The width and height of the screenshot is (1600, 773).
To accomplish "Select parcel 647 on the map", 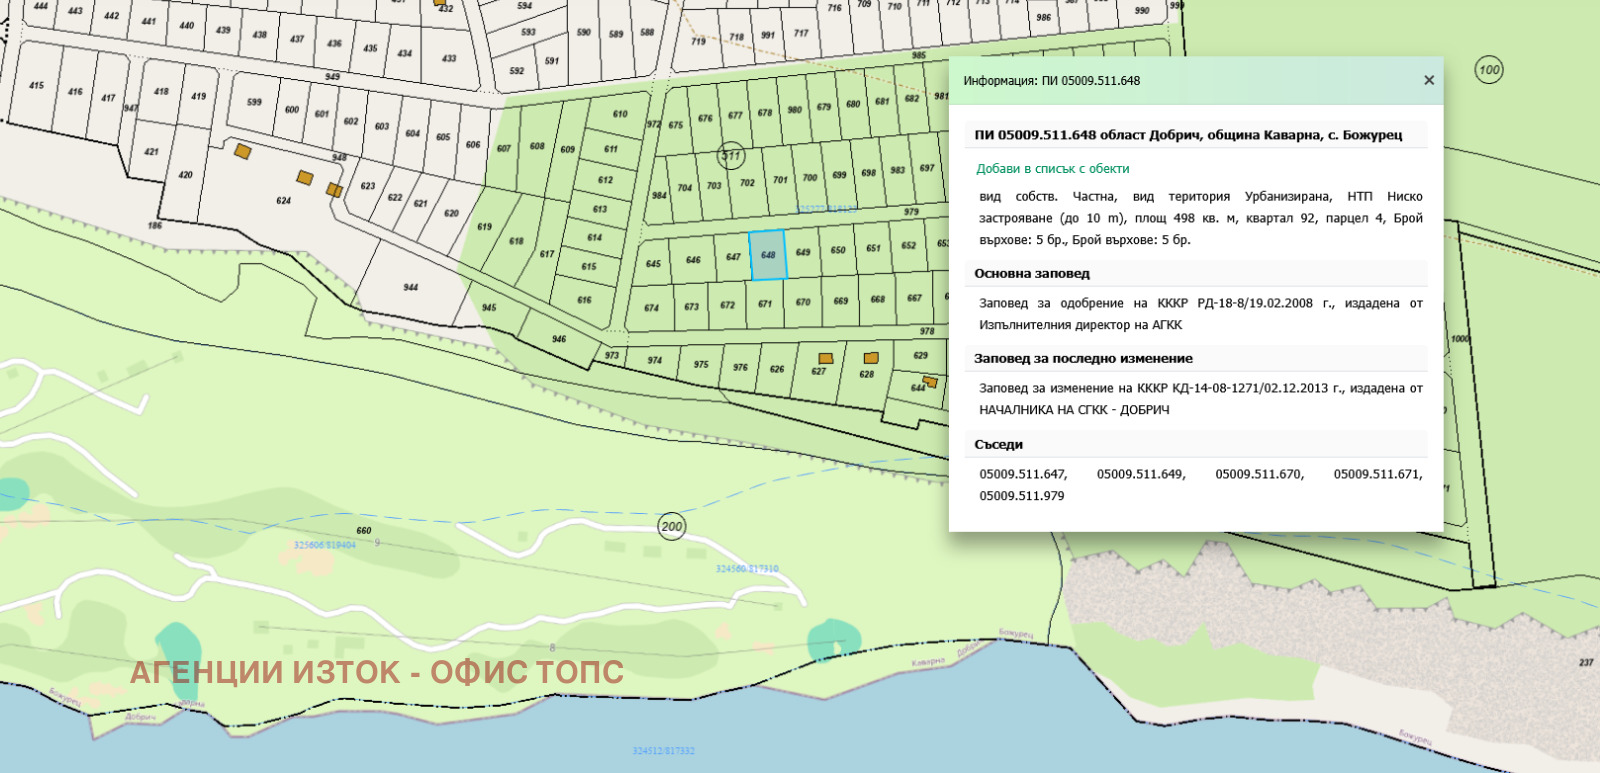I will pyautogui.click(x=733, y=257).
